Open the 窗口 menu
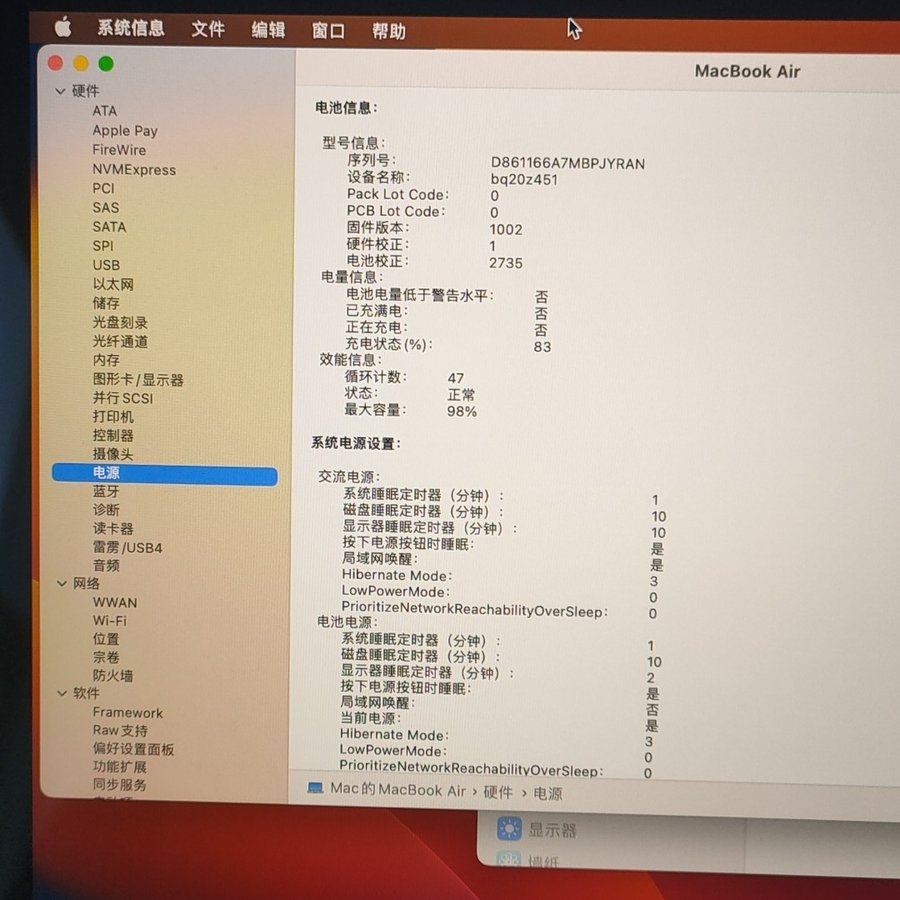The image size is (900, 900). (x=328, y=30)
